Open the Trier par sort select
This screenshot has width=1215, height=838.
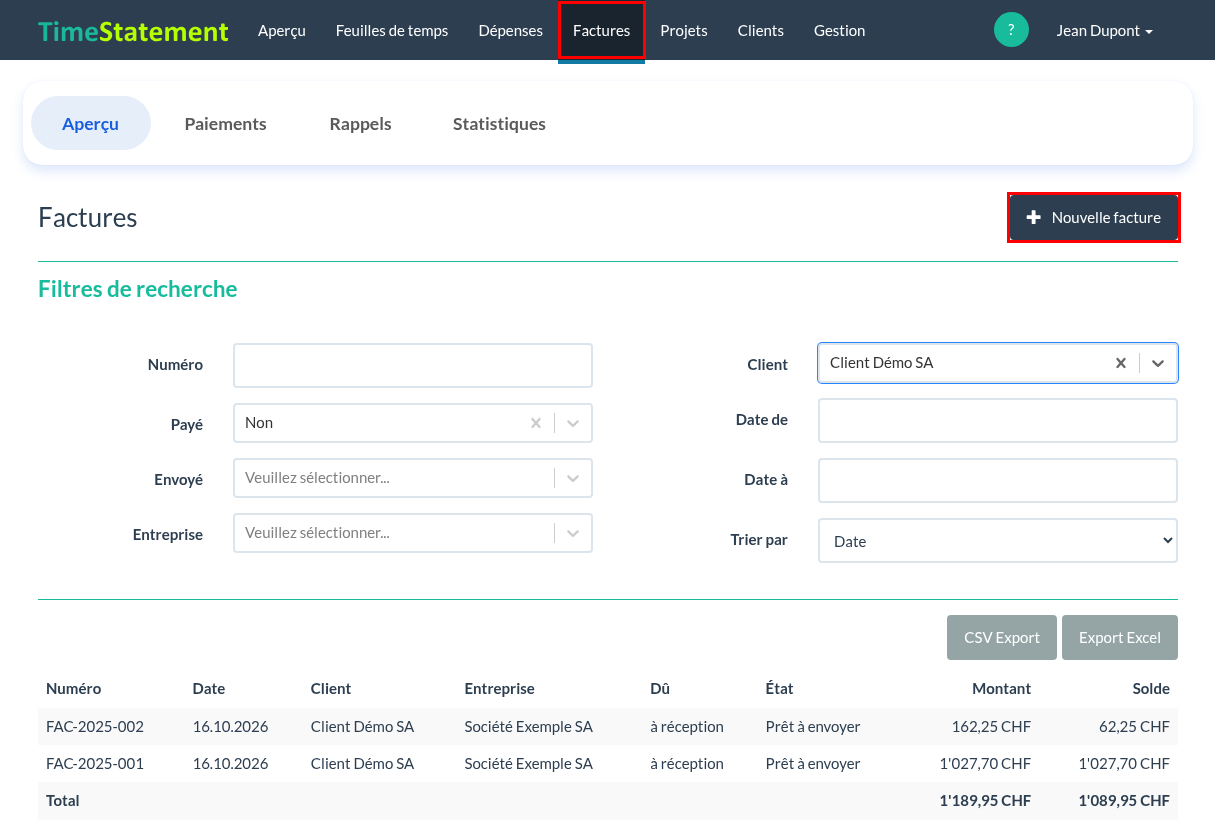[x=998, y=541]
